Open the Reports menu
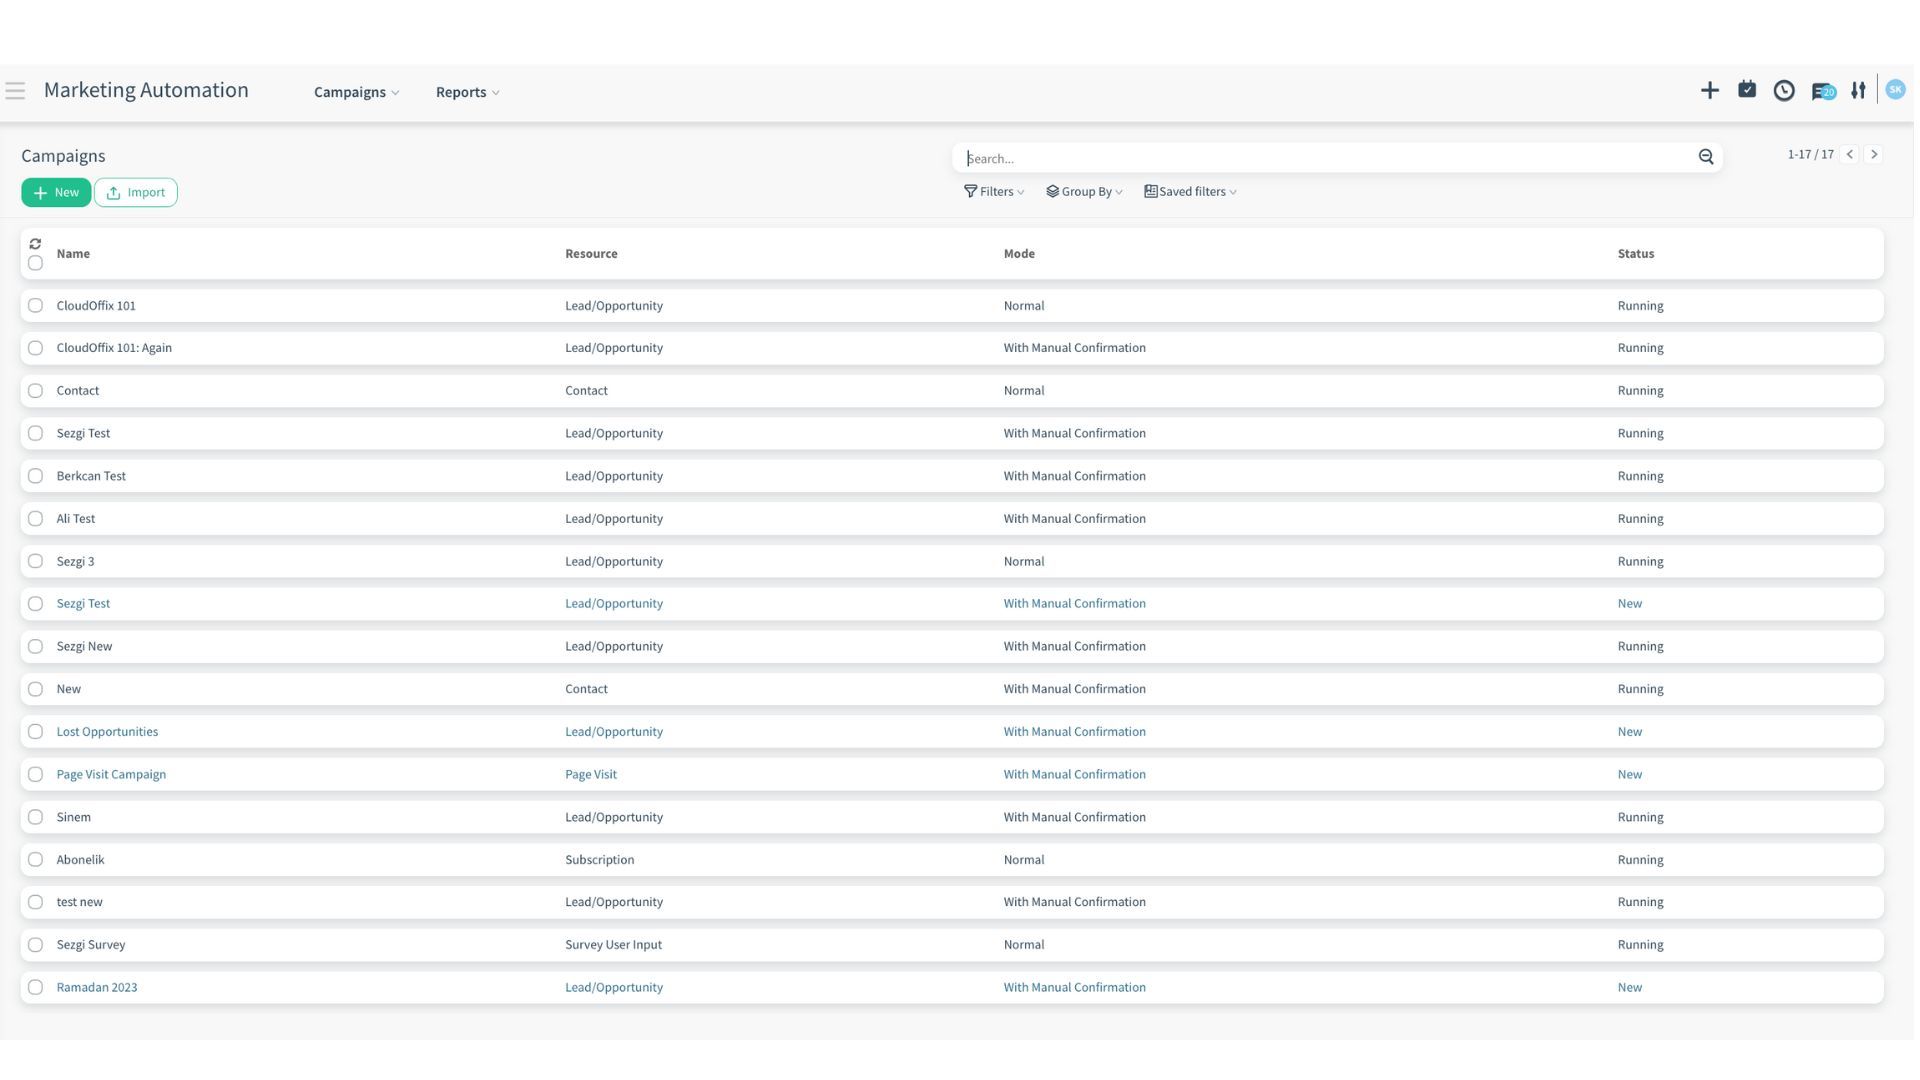The height and width of the screenshot is (1080, 1920). pyautogui.click(x=468, y=92)
